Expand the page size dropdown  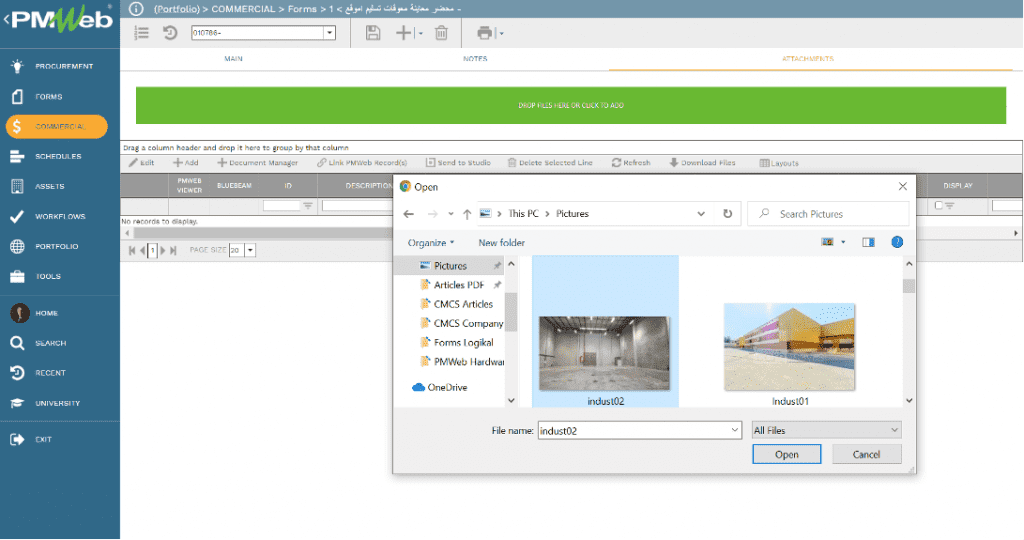pos(249,250)
